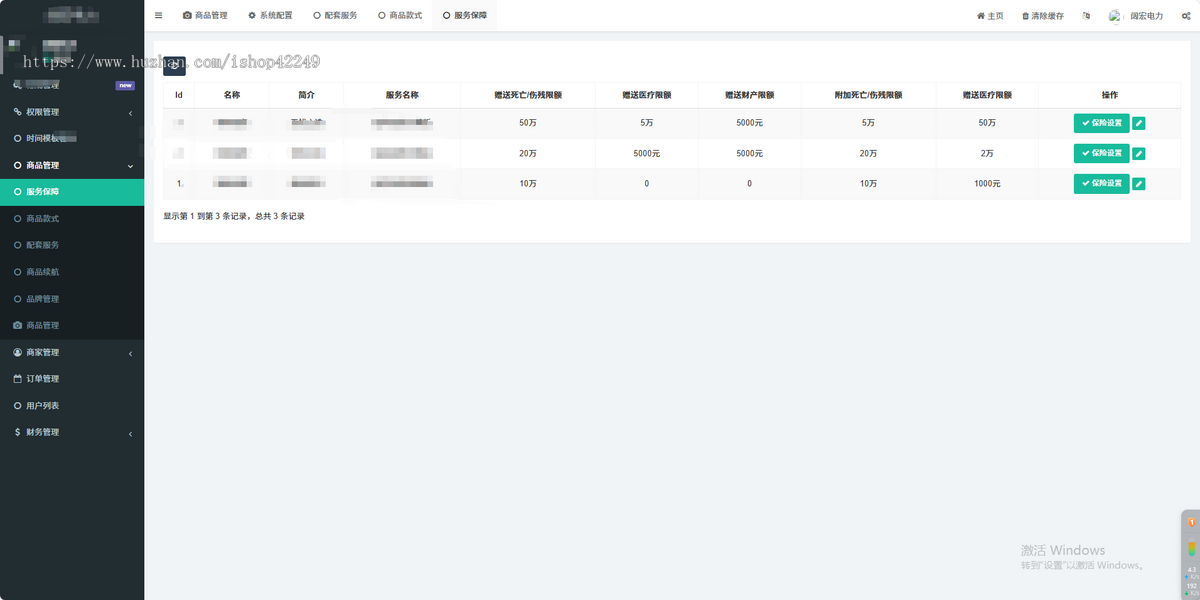Click the 1000元 cell in the table
Screen dimensions: 1200x600
coord(987,184)
